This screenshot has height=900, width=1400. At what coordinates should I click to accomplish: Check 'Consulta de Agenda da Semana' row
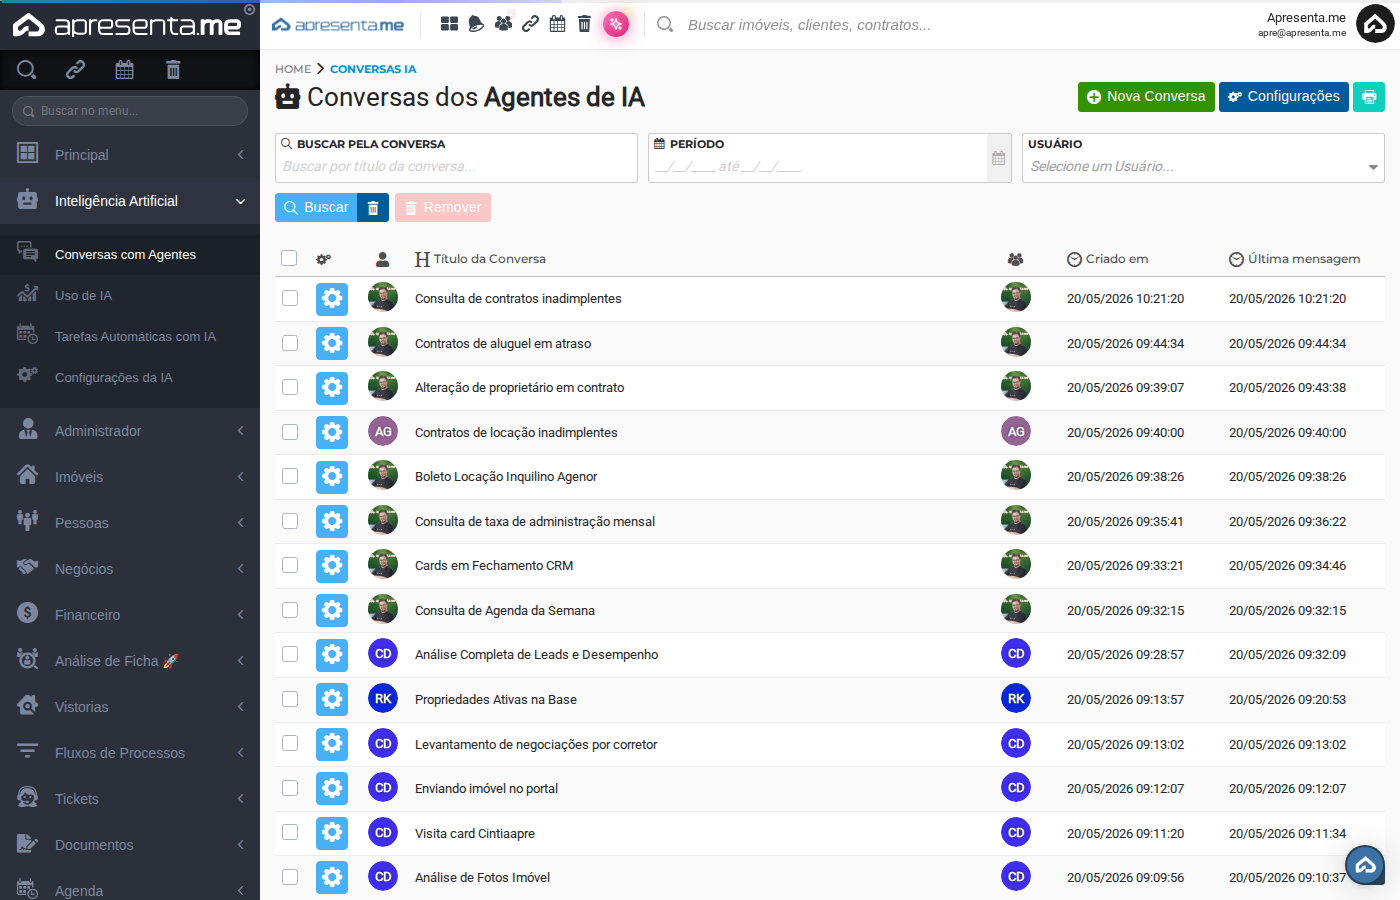pos(290,610)
